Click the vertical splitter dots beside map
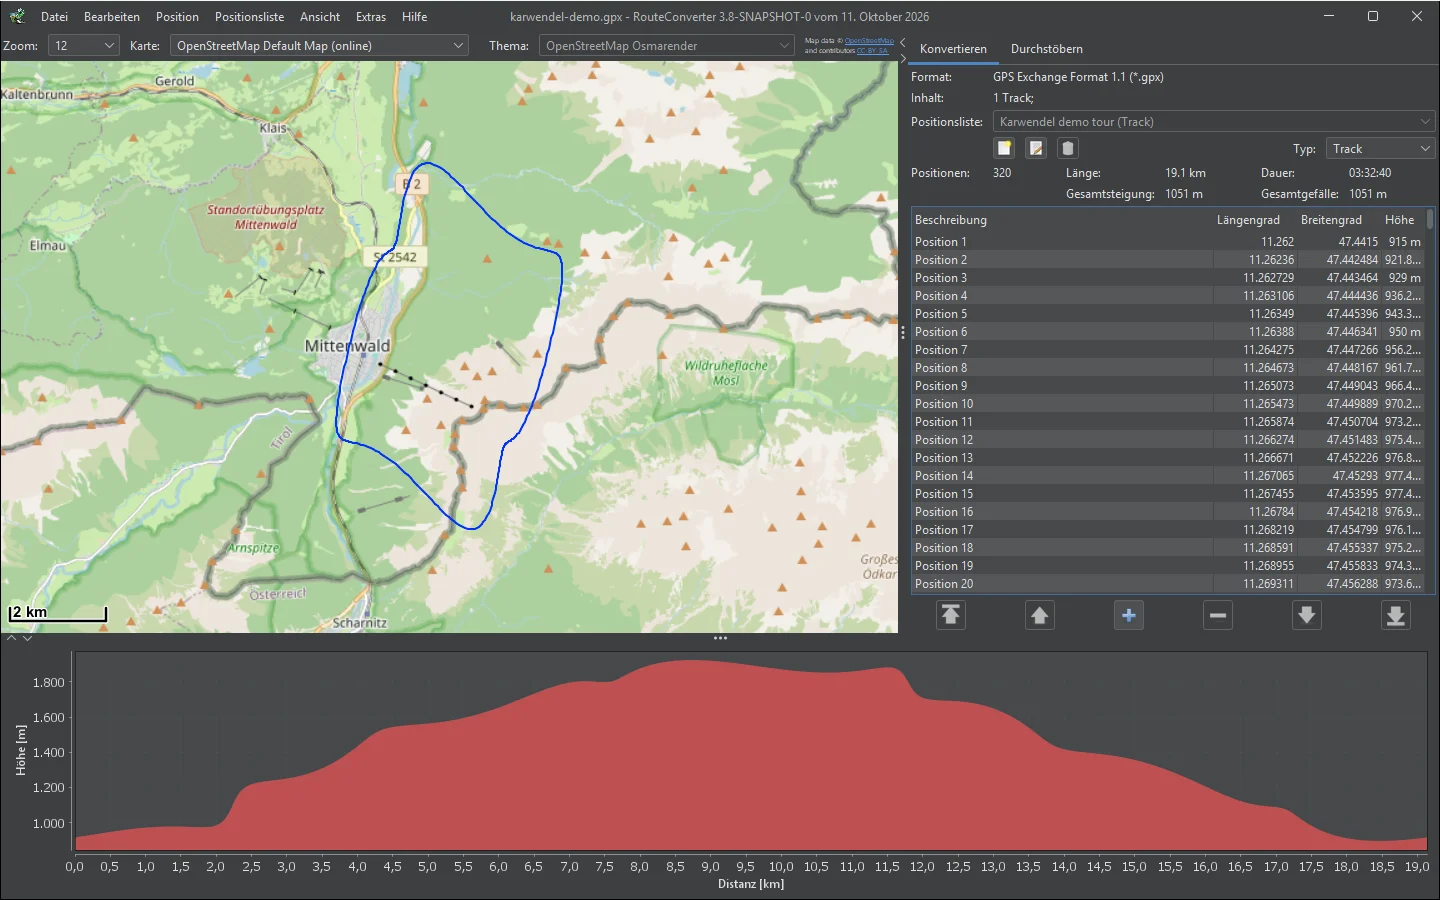The image size is (1440, 900). pyautogui.click(x=903, y=333)
